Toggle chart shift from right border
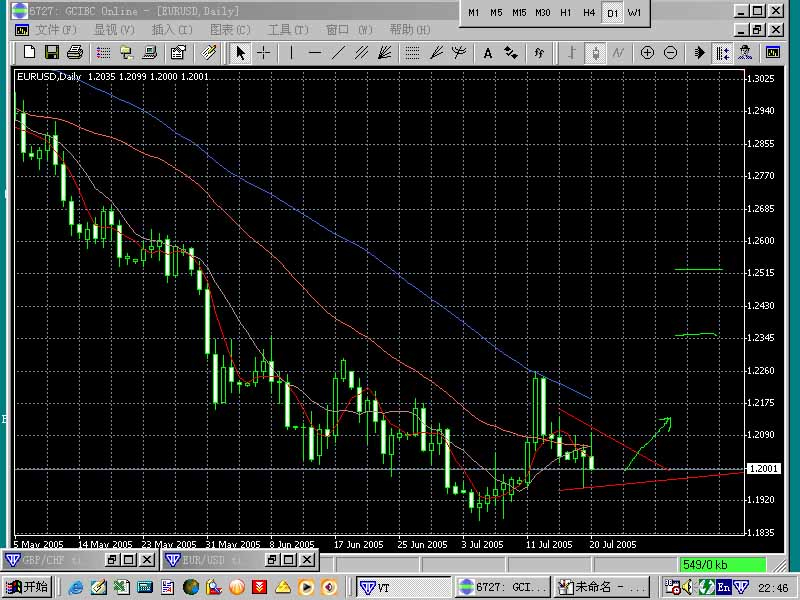The height and width of the screenshot is (600, 800). [722, 53]
